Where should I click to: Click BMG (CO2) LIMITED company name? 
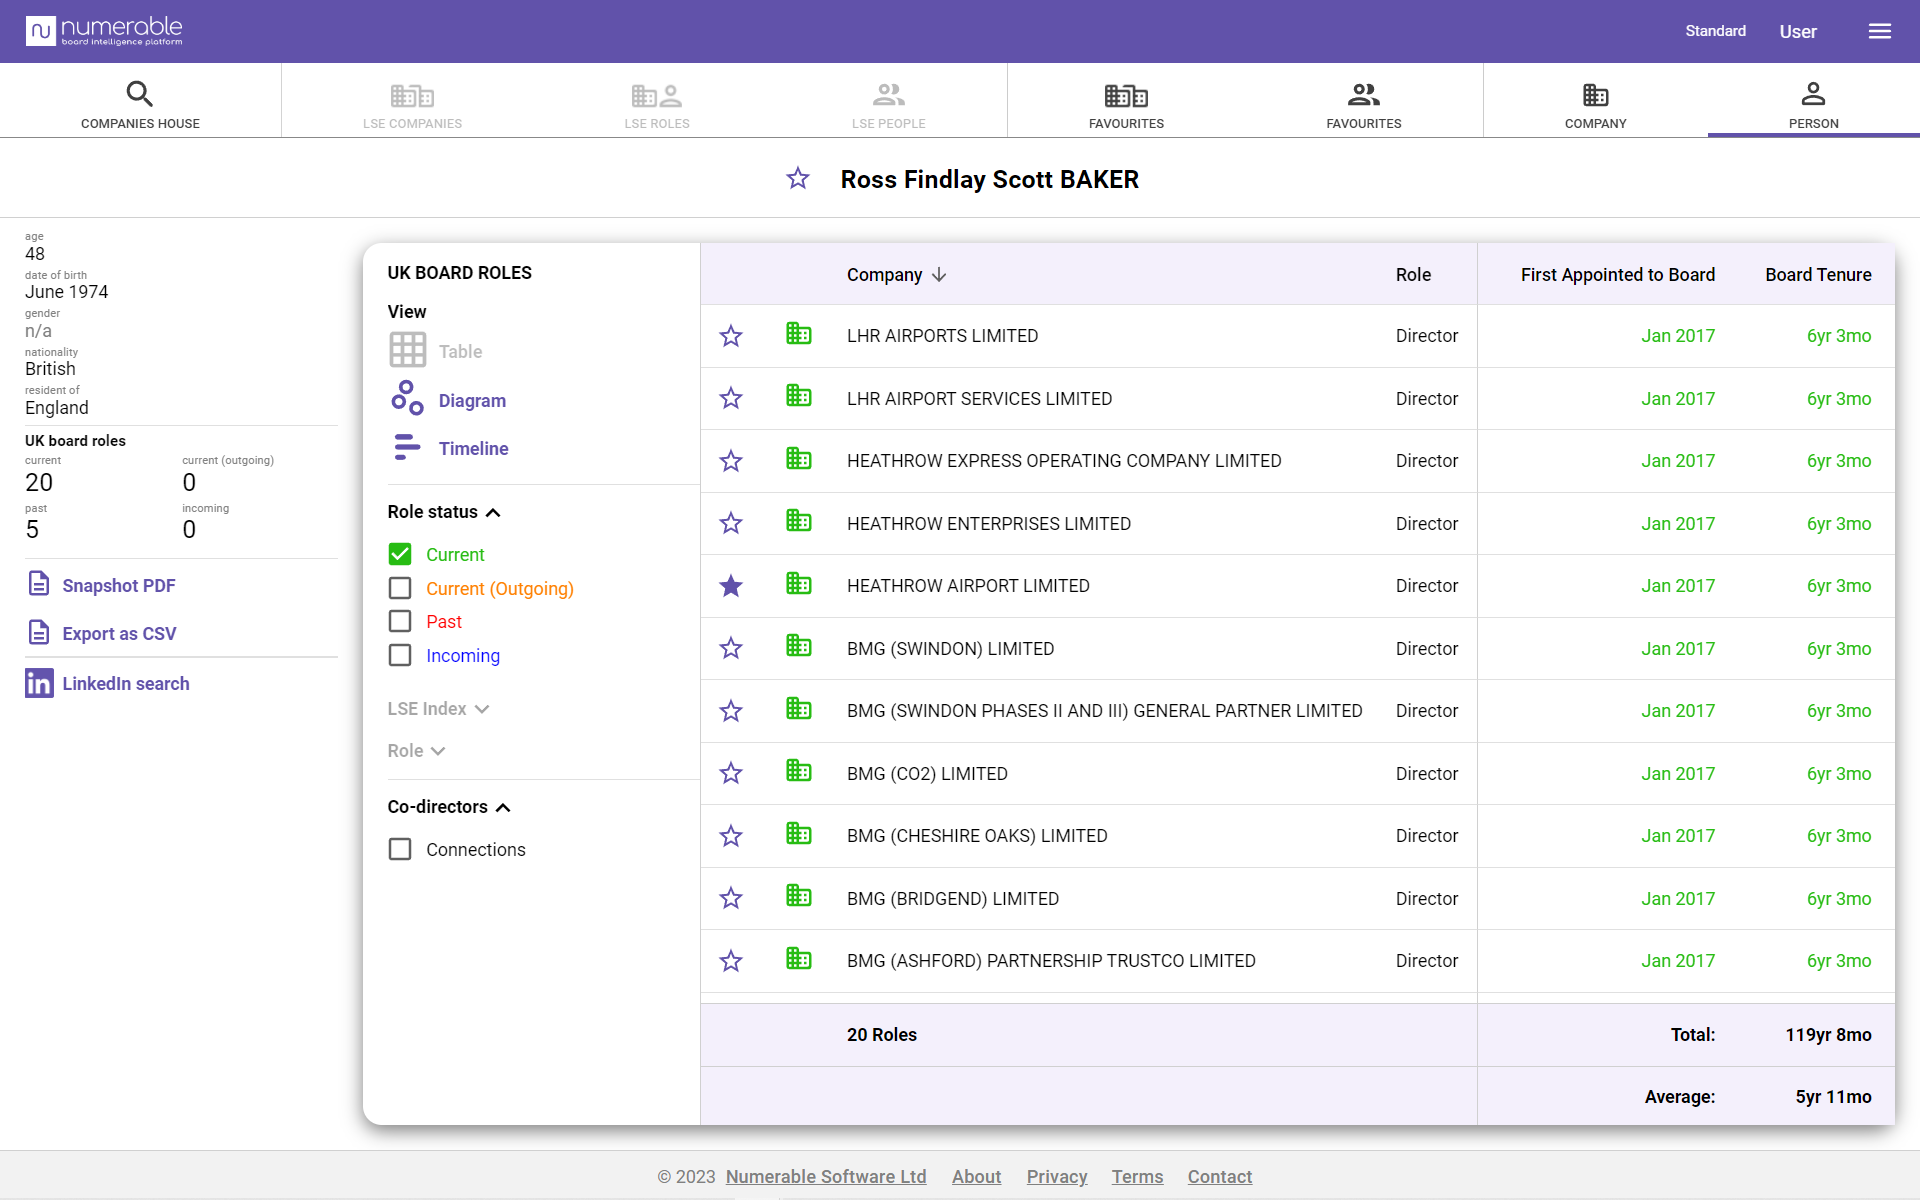(927, 774)
